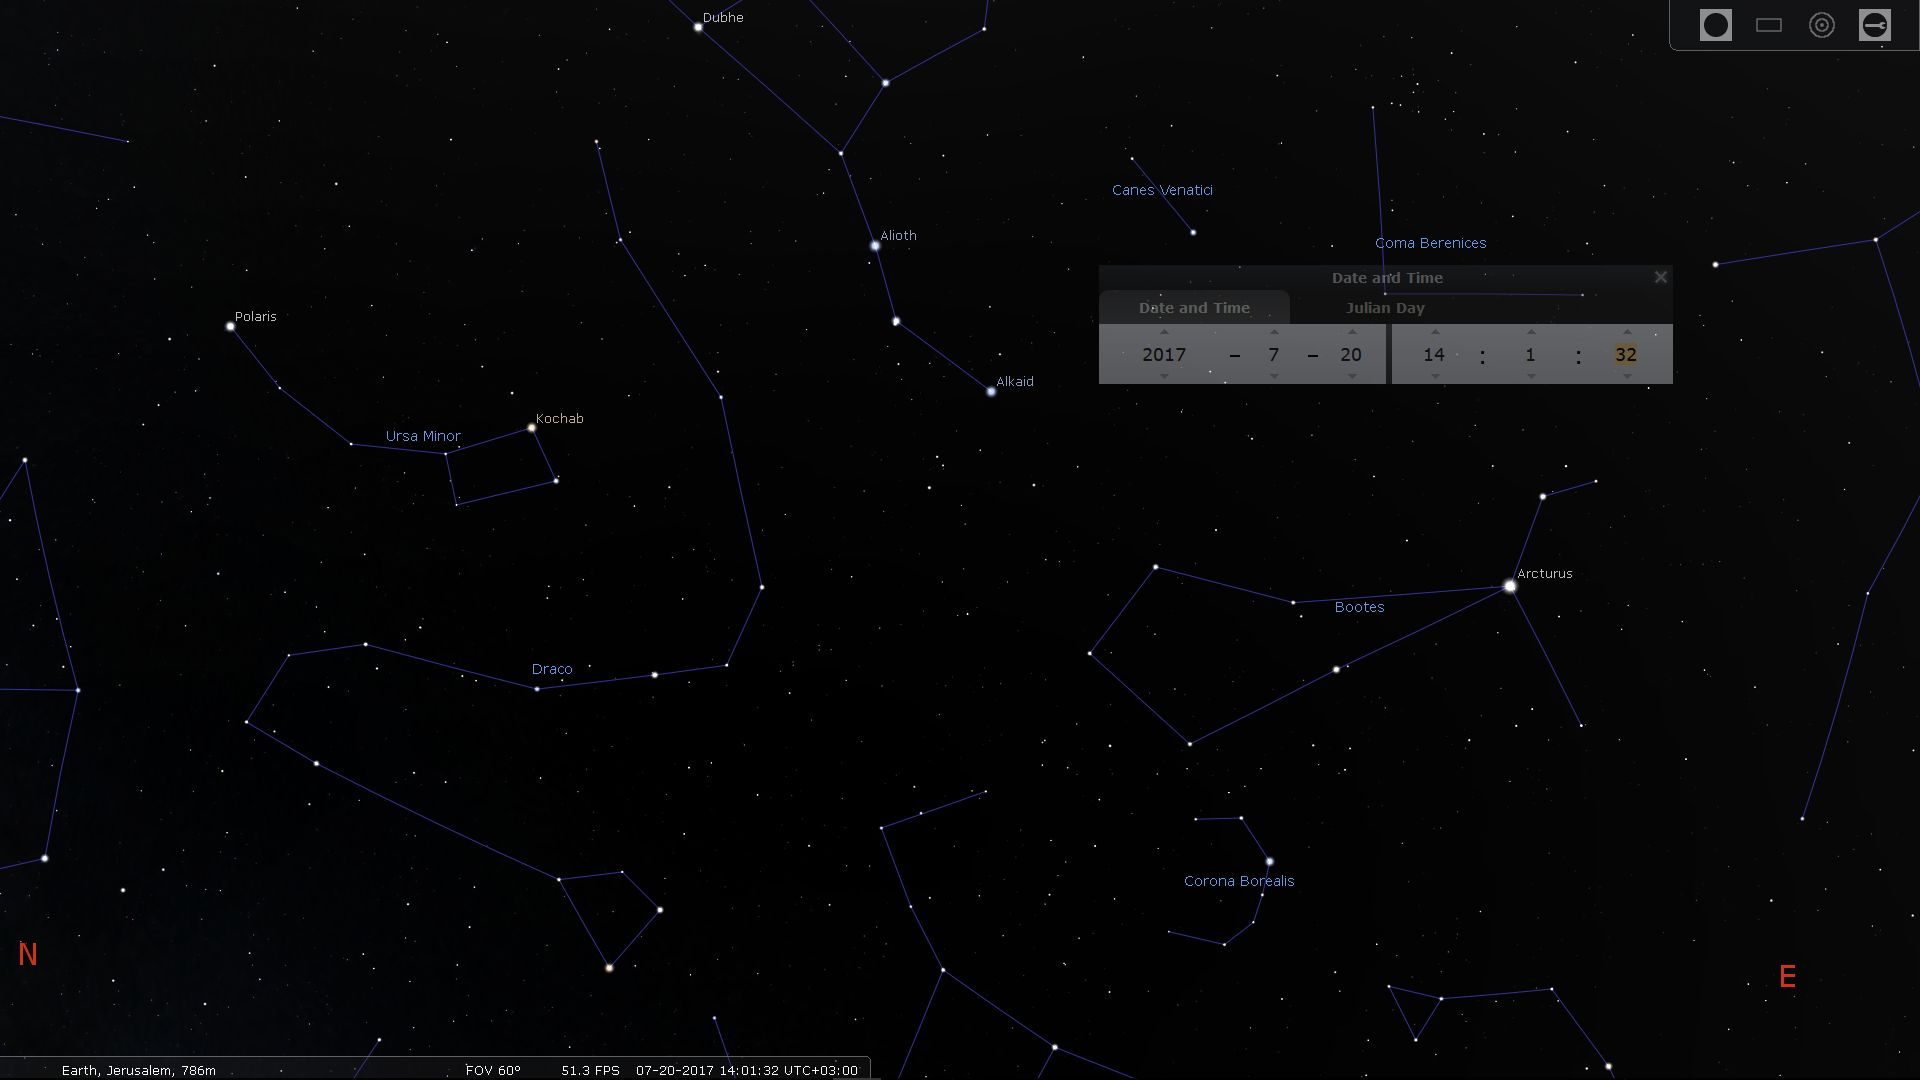Select the star Alioth
This screenshot has width=1920, height=1080.
(875, 245)
